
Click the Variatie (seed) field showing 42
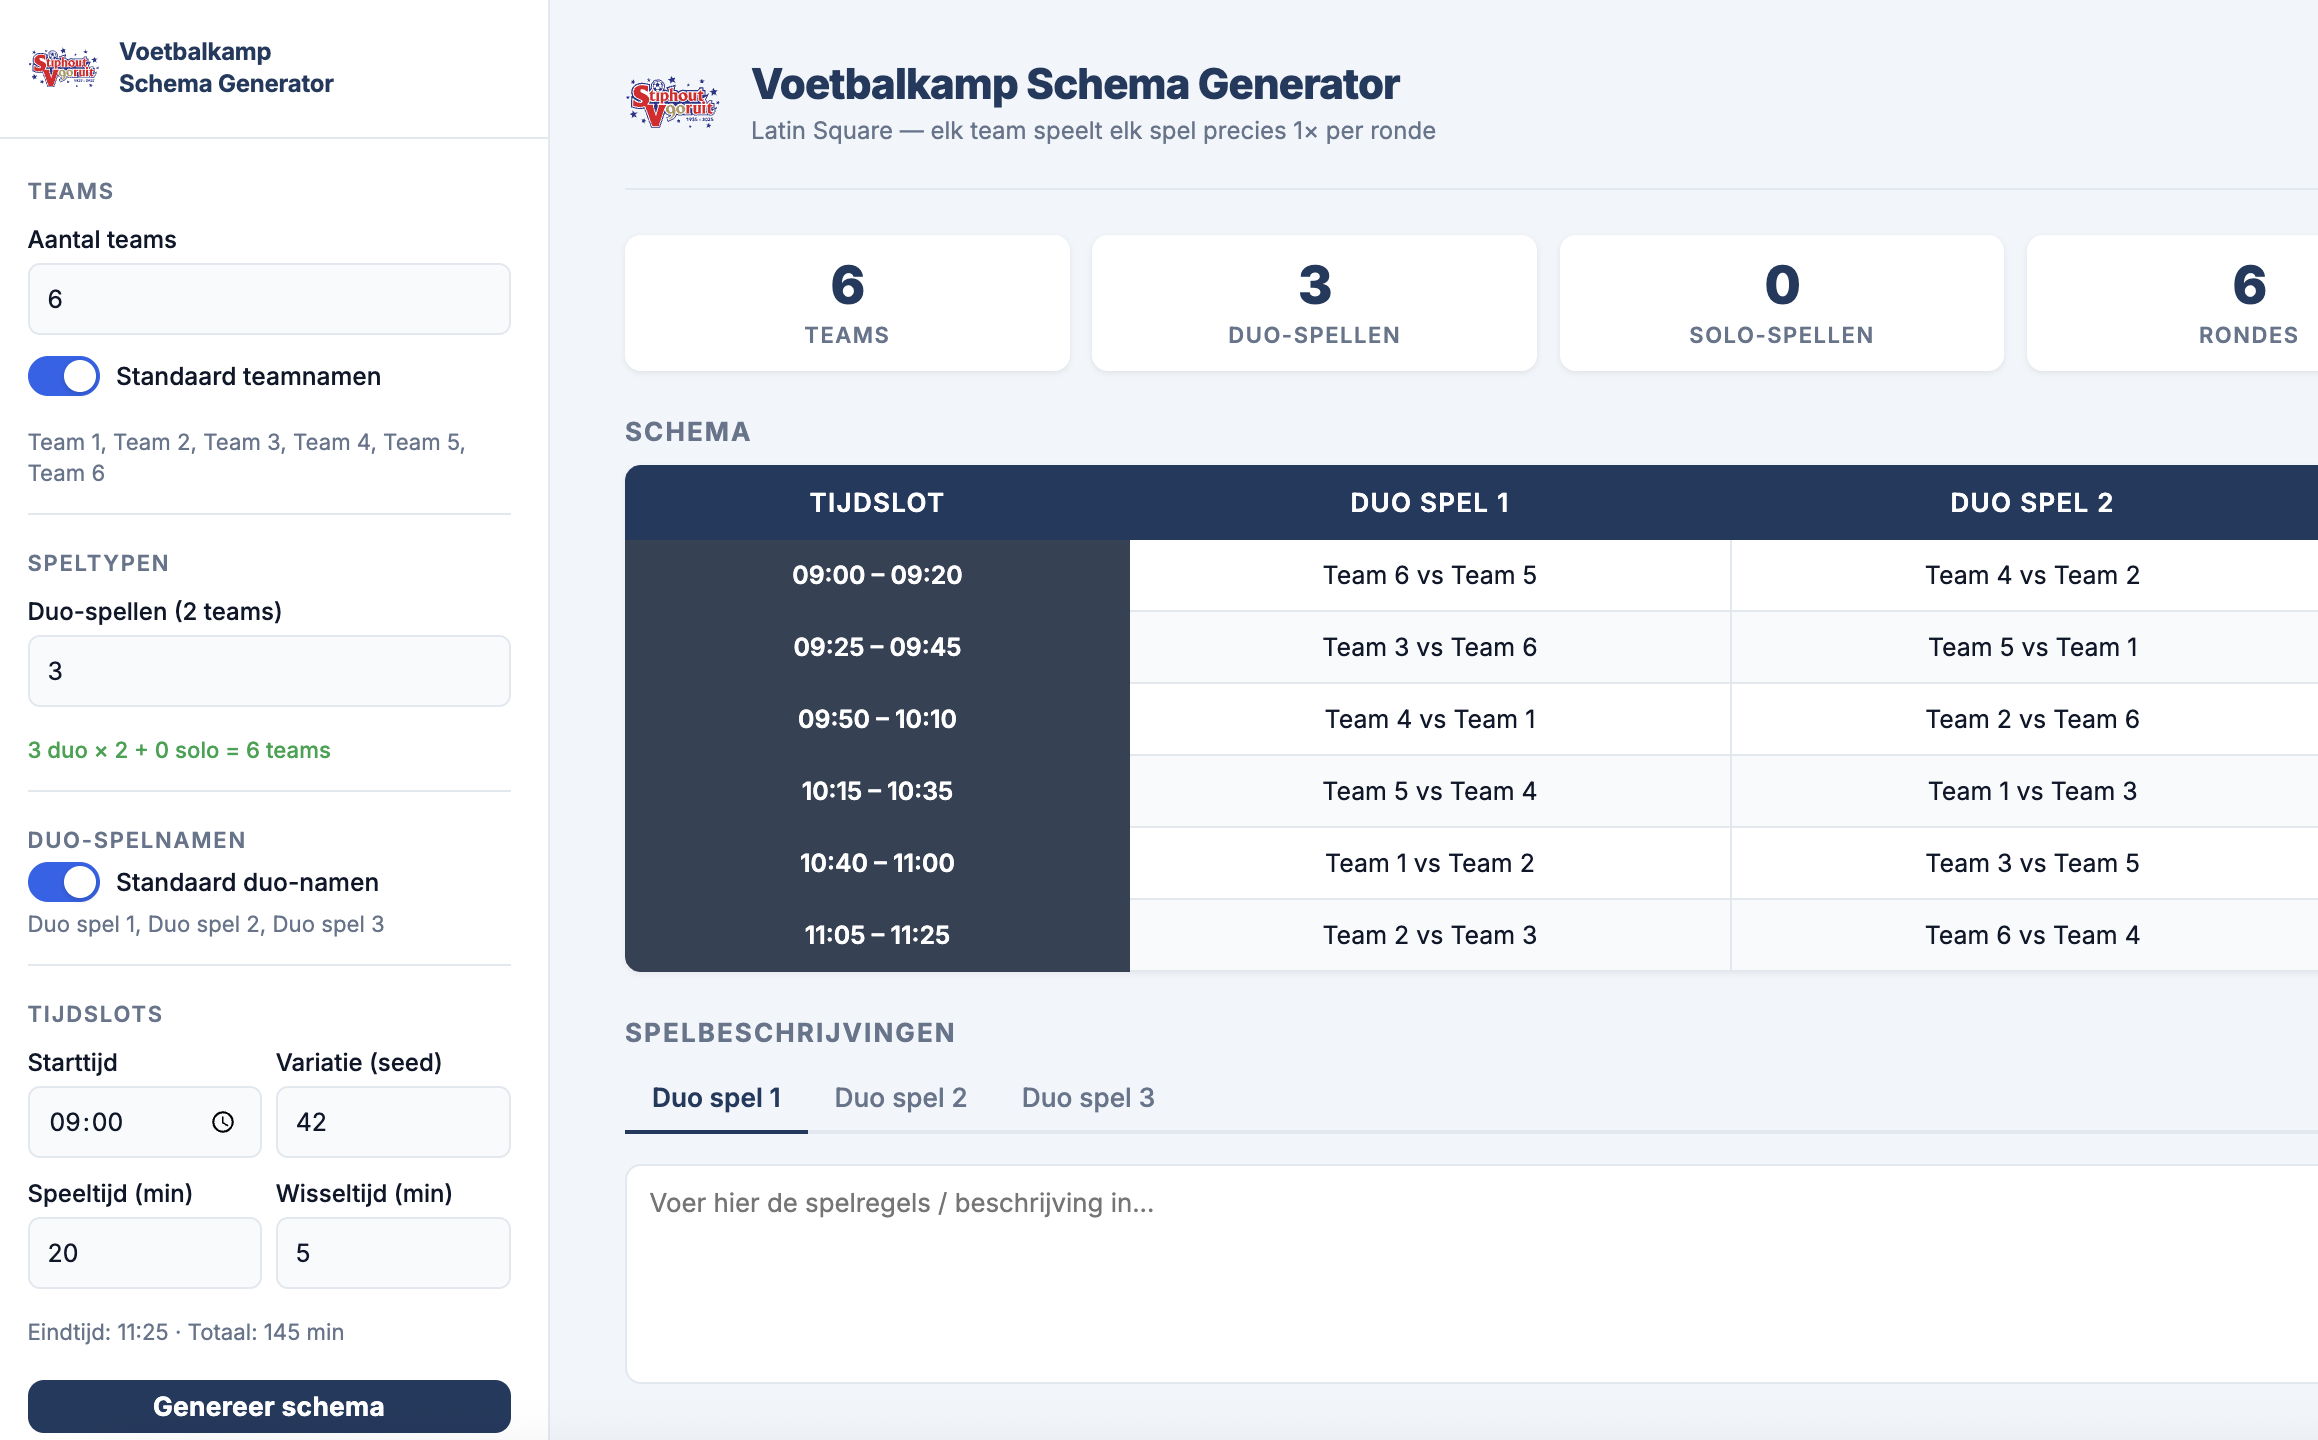[393, 1122]
